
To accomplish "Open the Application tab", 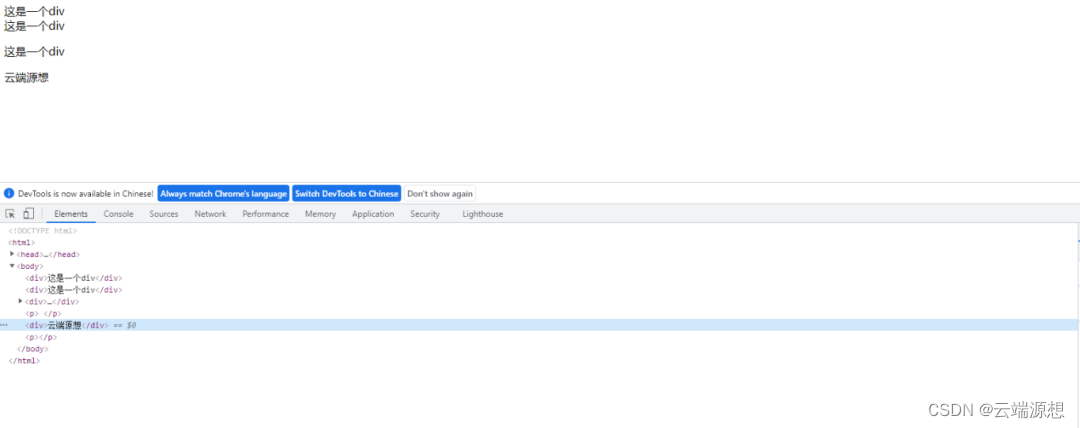I will tap(373, 214).
